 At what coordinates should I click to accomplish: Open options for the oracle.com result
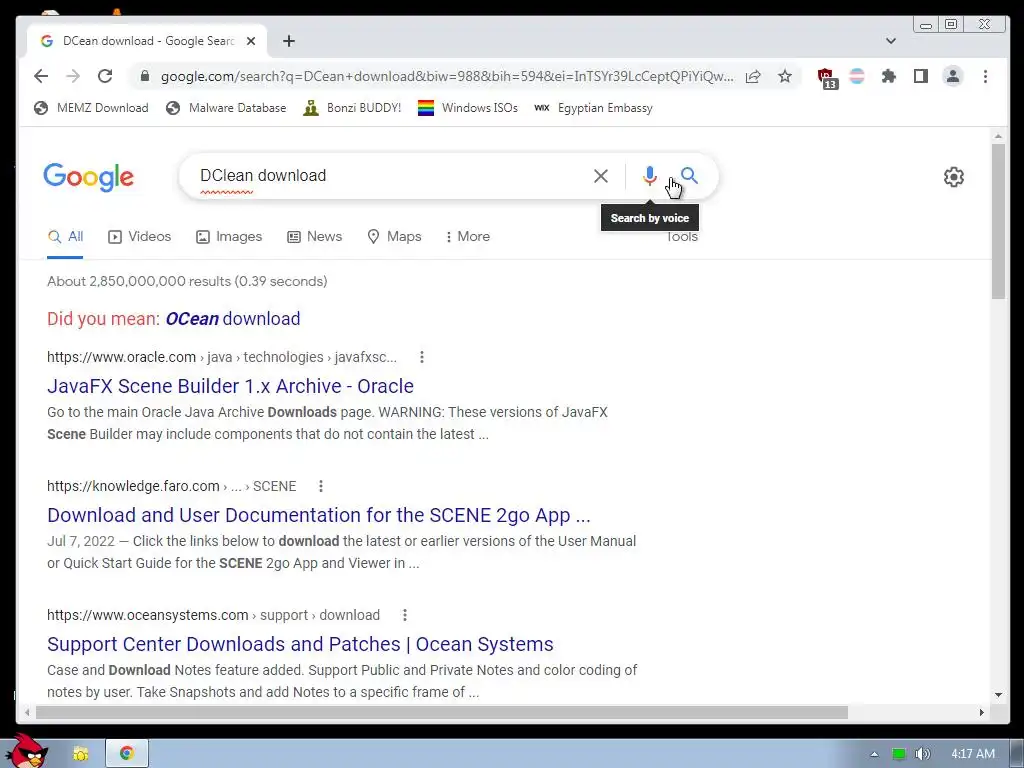point(422,357)
